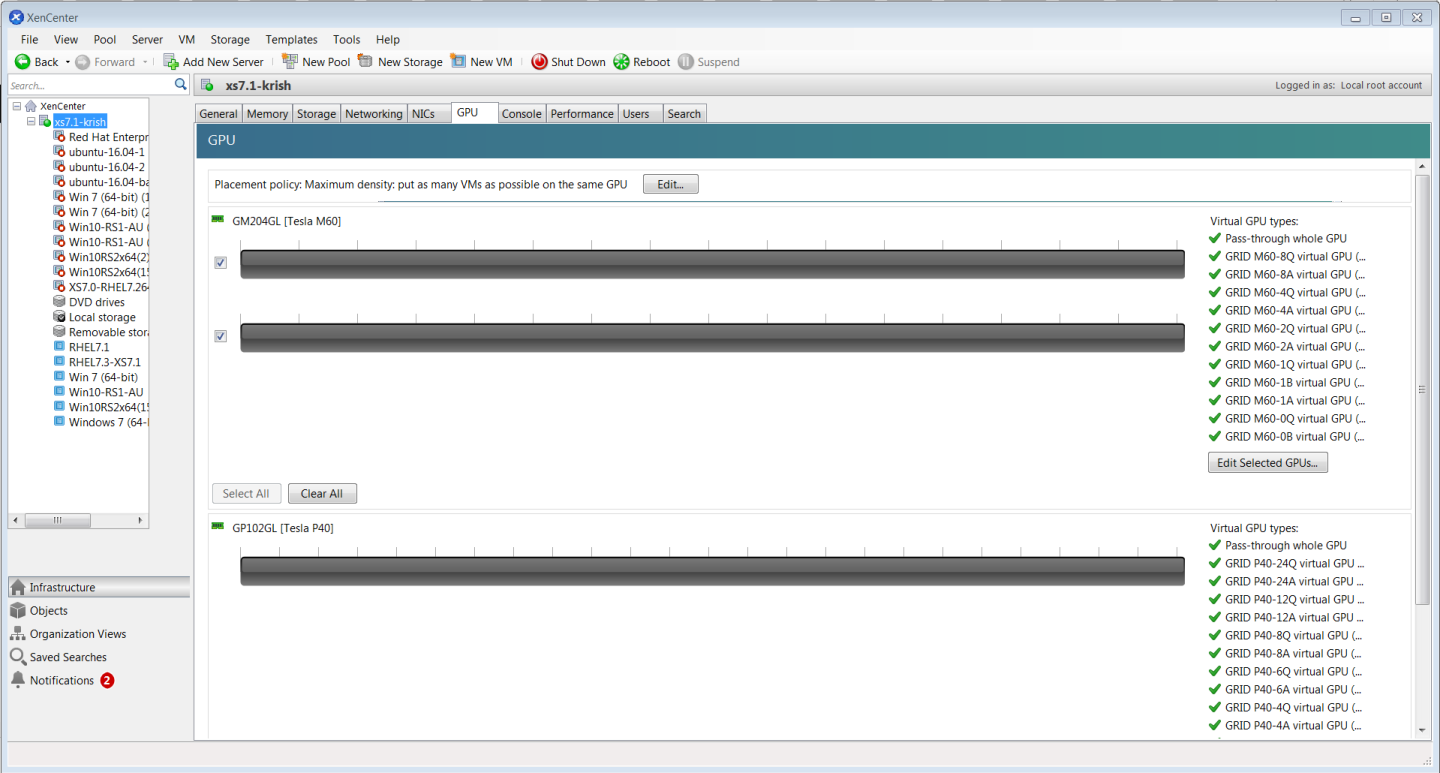Open the New Pool tool
1440x773 pixels.
[x=289, y=61]
